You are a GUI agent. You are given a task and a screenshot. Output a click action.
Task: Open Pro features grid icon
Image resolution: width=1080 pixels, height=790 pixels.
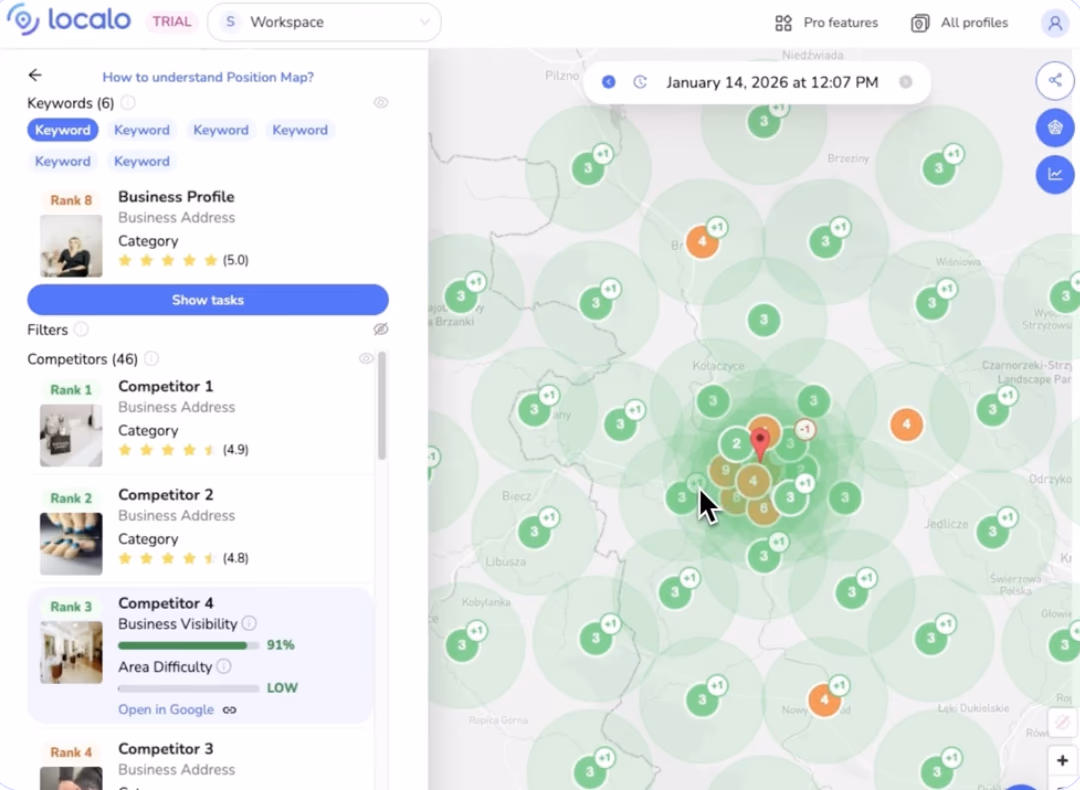[783, 23]
